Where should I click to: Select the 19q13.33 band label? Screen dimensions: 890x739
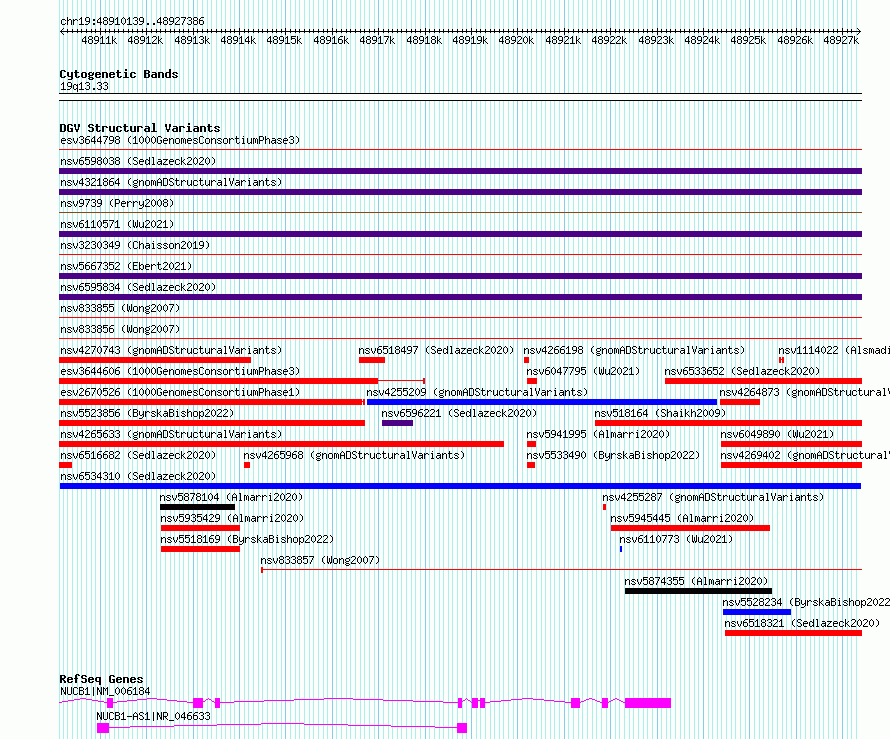(84, 86)
